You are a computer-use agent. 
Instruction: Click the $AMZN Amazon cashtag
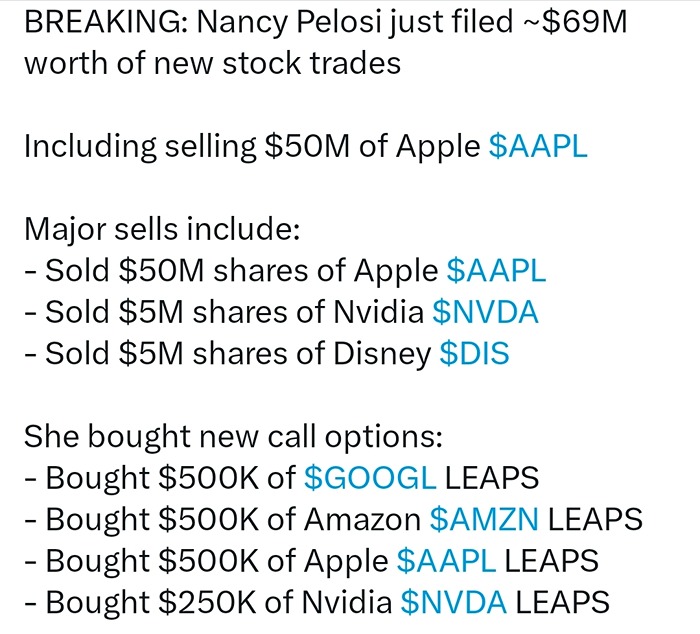click(484, 519)
